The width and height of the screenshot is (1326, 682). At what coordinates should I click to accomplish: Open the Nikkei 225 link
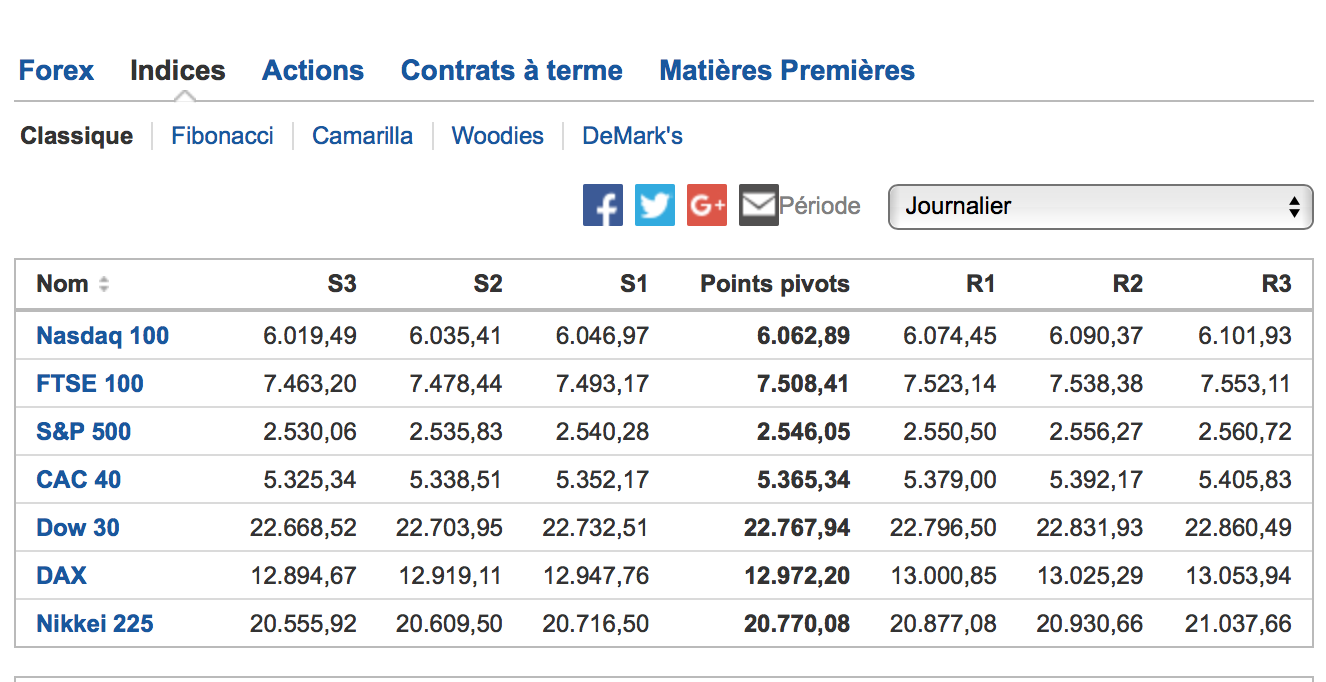click(x=95, y=624)
